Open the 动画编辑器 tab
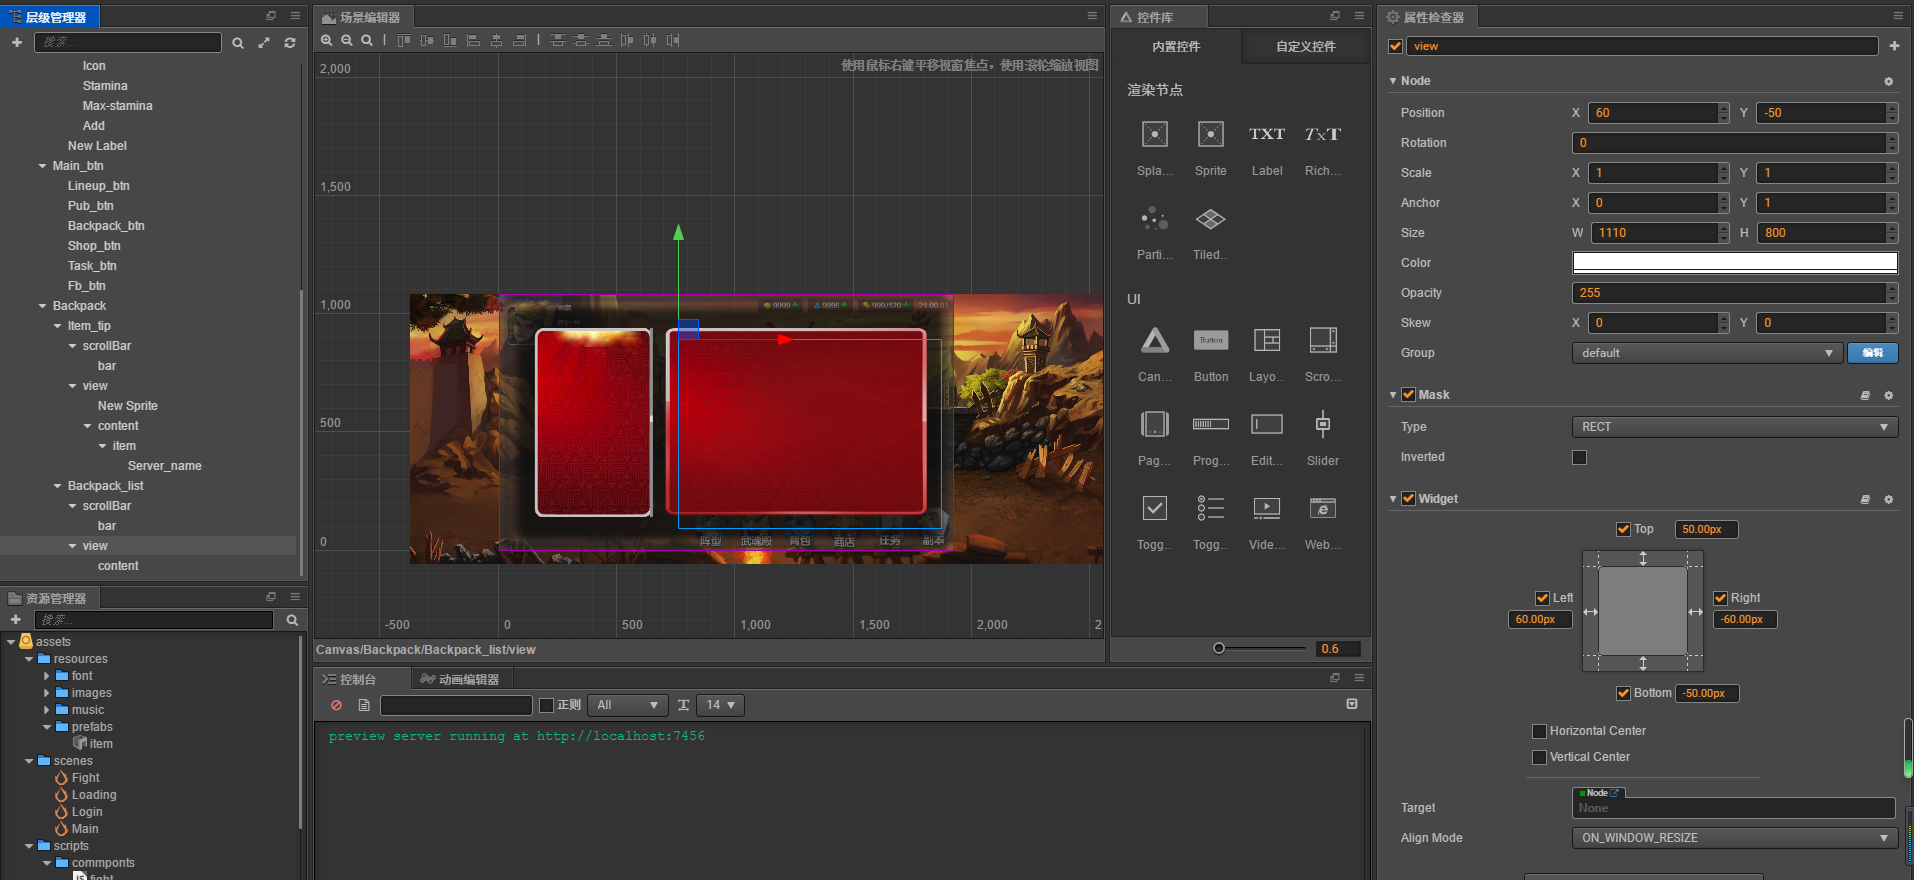1914x880 pixels. point(460,680)
